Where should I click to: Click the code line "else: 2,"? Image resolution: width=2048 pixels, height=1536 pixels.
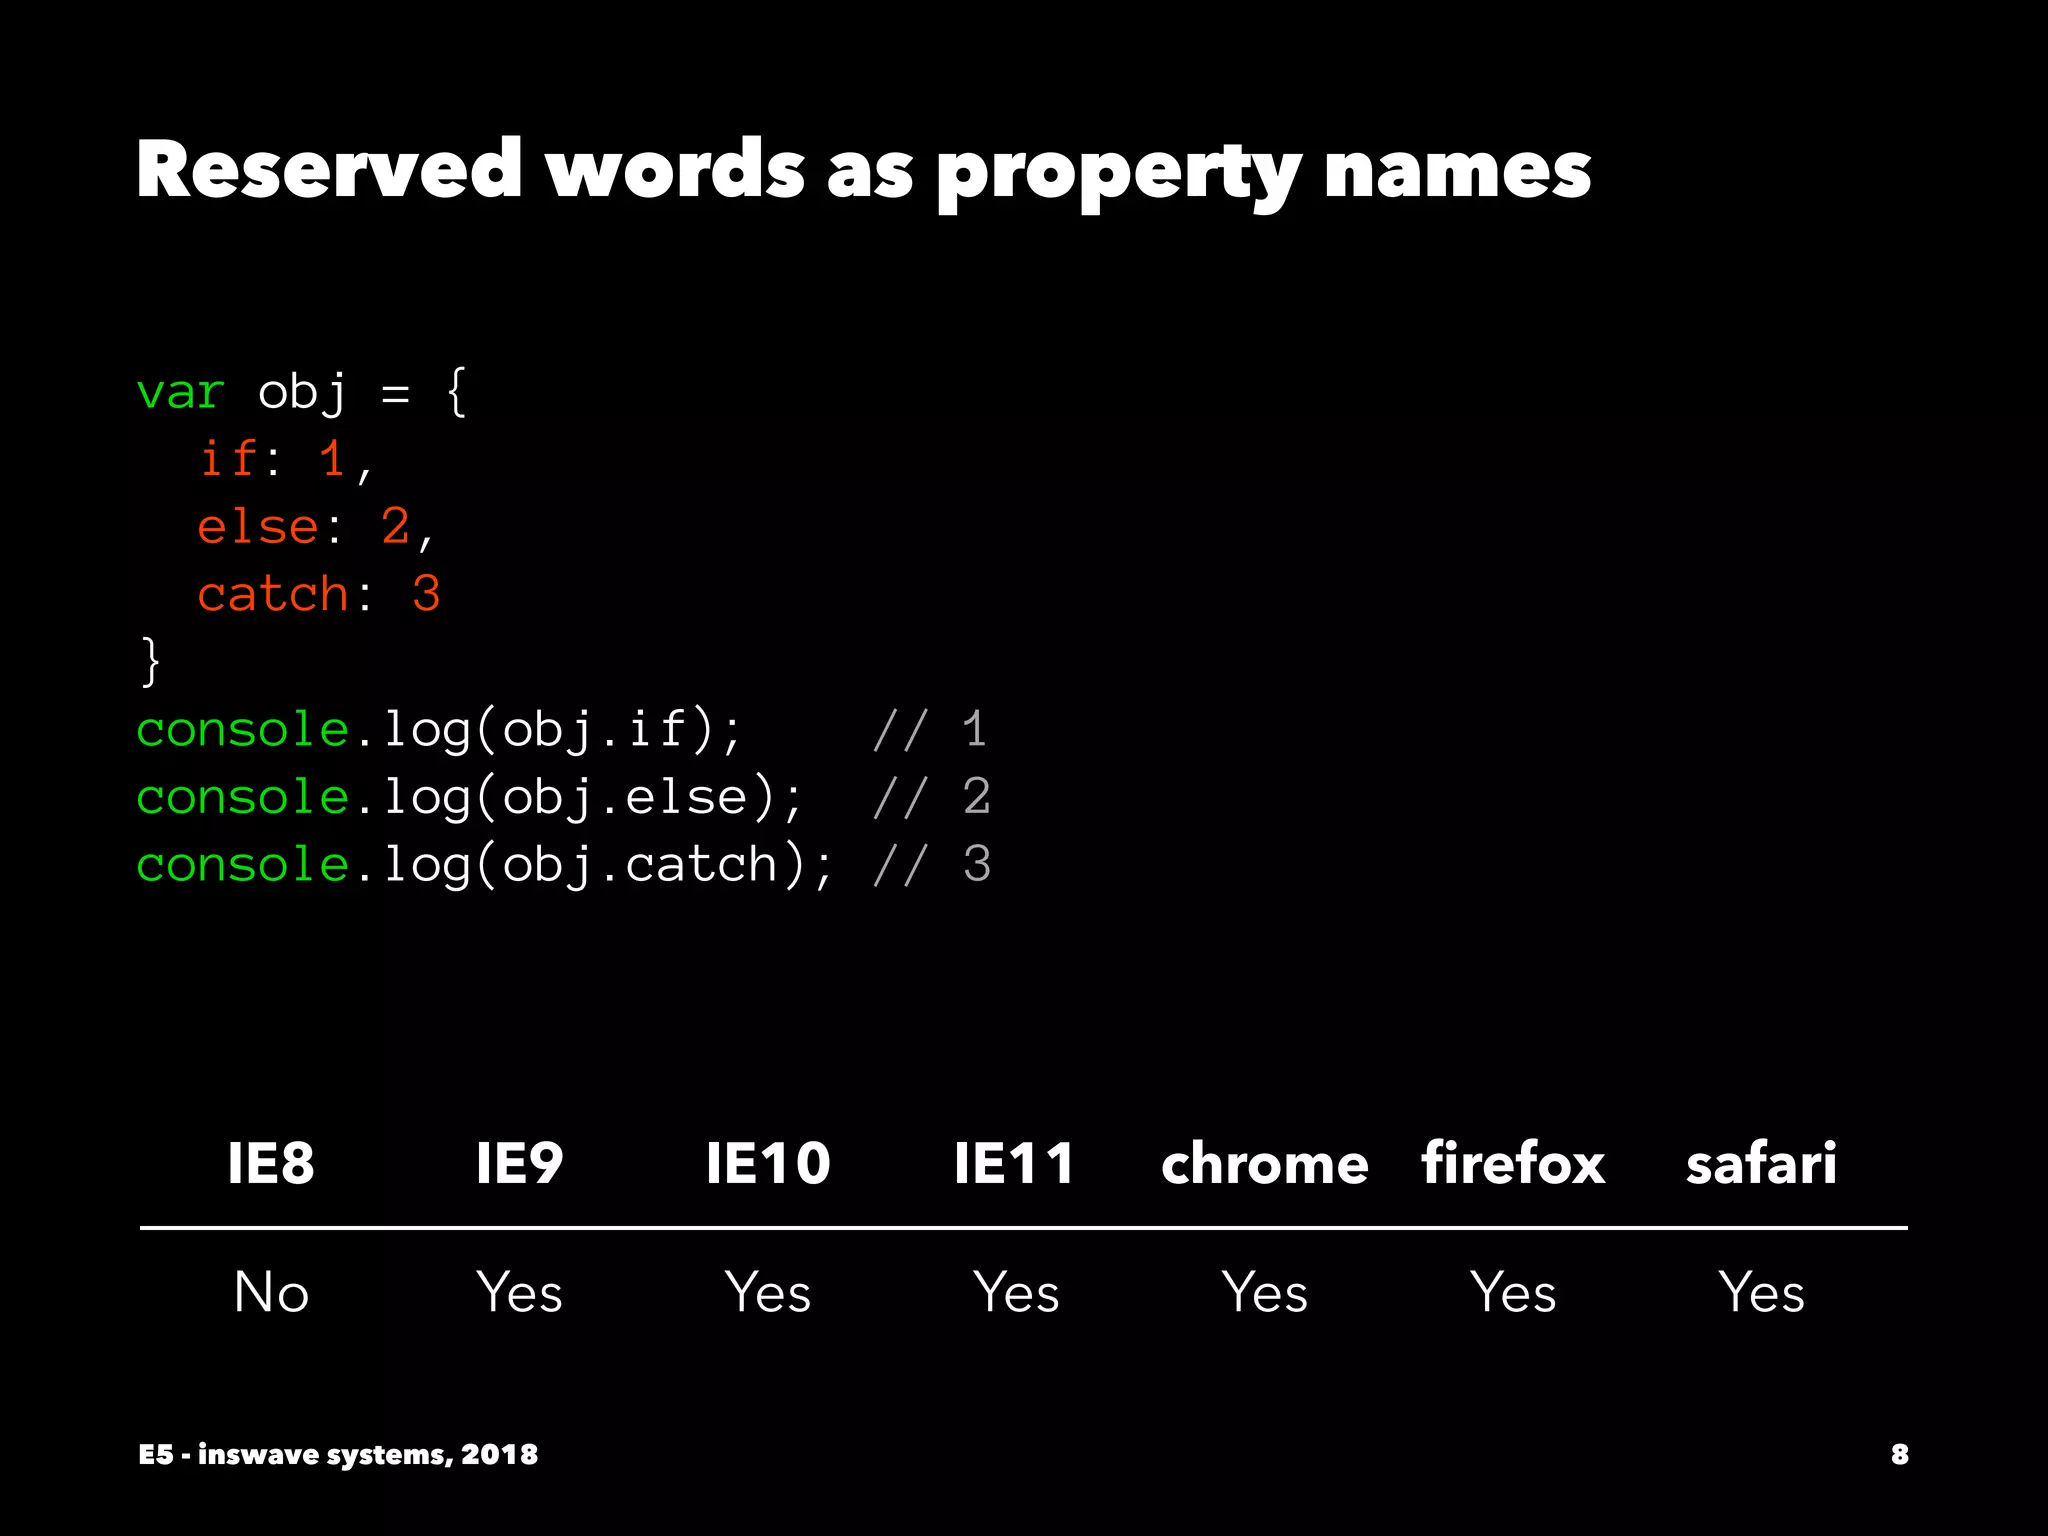point(316,526)
